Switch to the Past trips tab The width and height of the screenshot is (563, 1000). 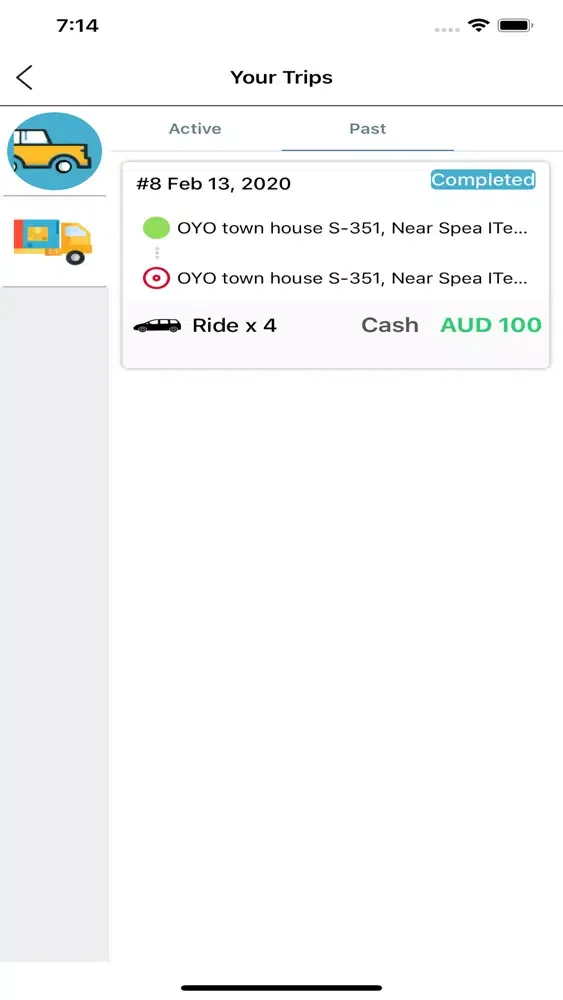(x=368, y=129)
